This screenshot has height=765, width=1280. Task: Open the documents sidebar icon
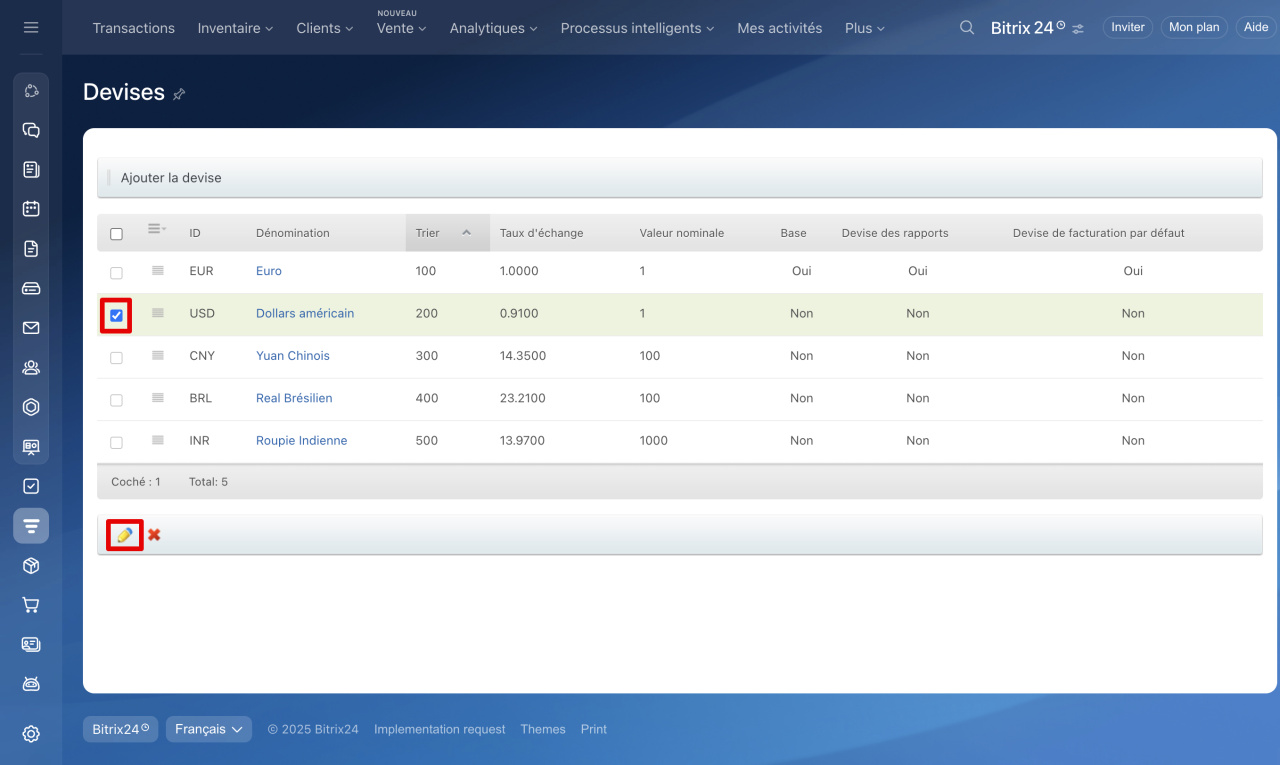coord(31,249)
